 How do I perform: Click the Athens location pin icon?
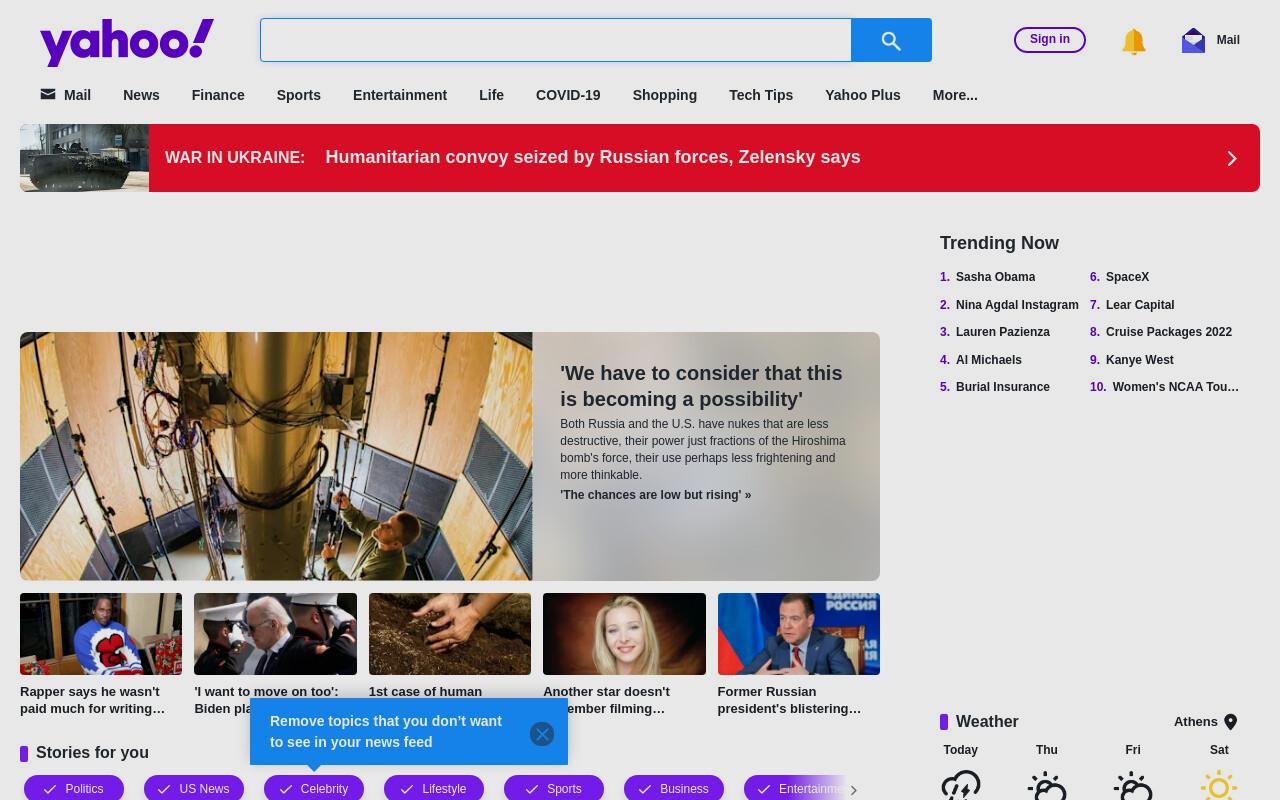pos(1231,722)
